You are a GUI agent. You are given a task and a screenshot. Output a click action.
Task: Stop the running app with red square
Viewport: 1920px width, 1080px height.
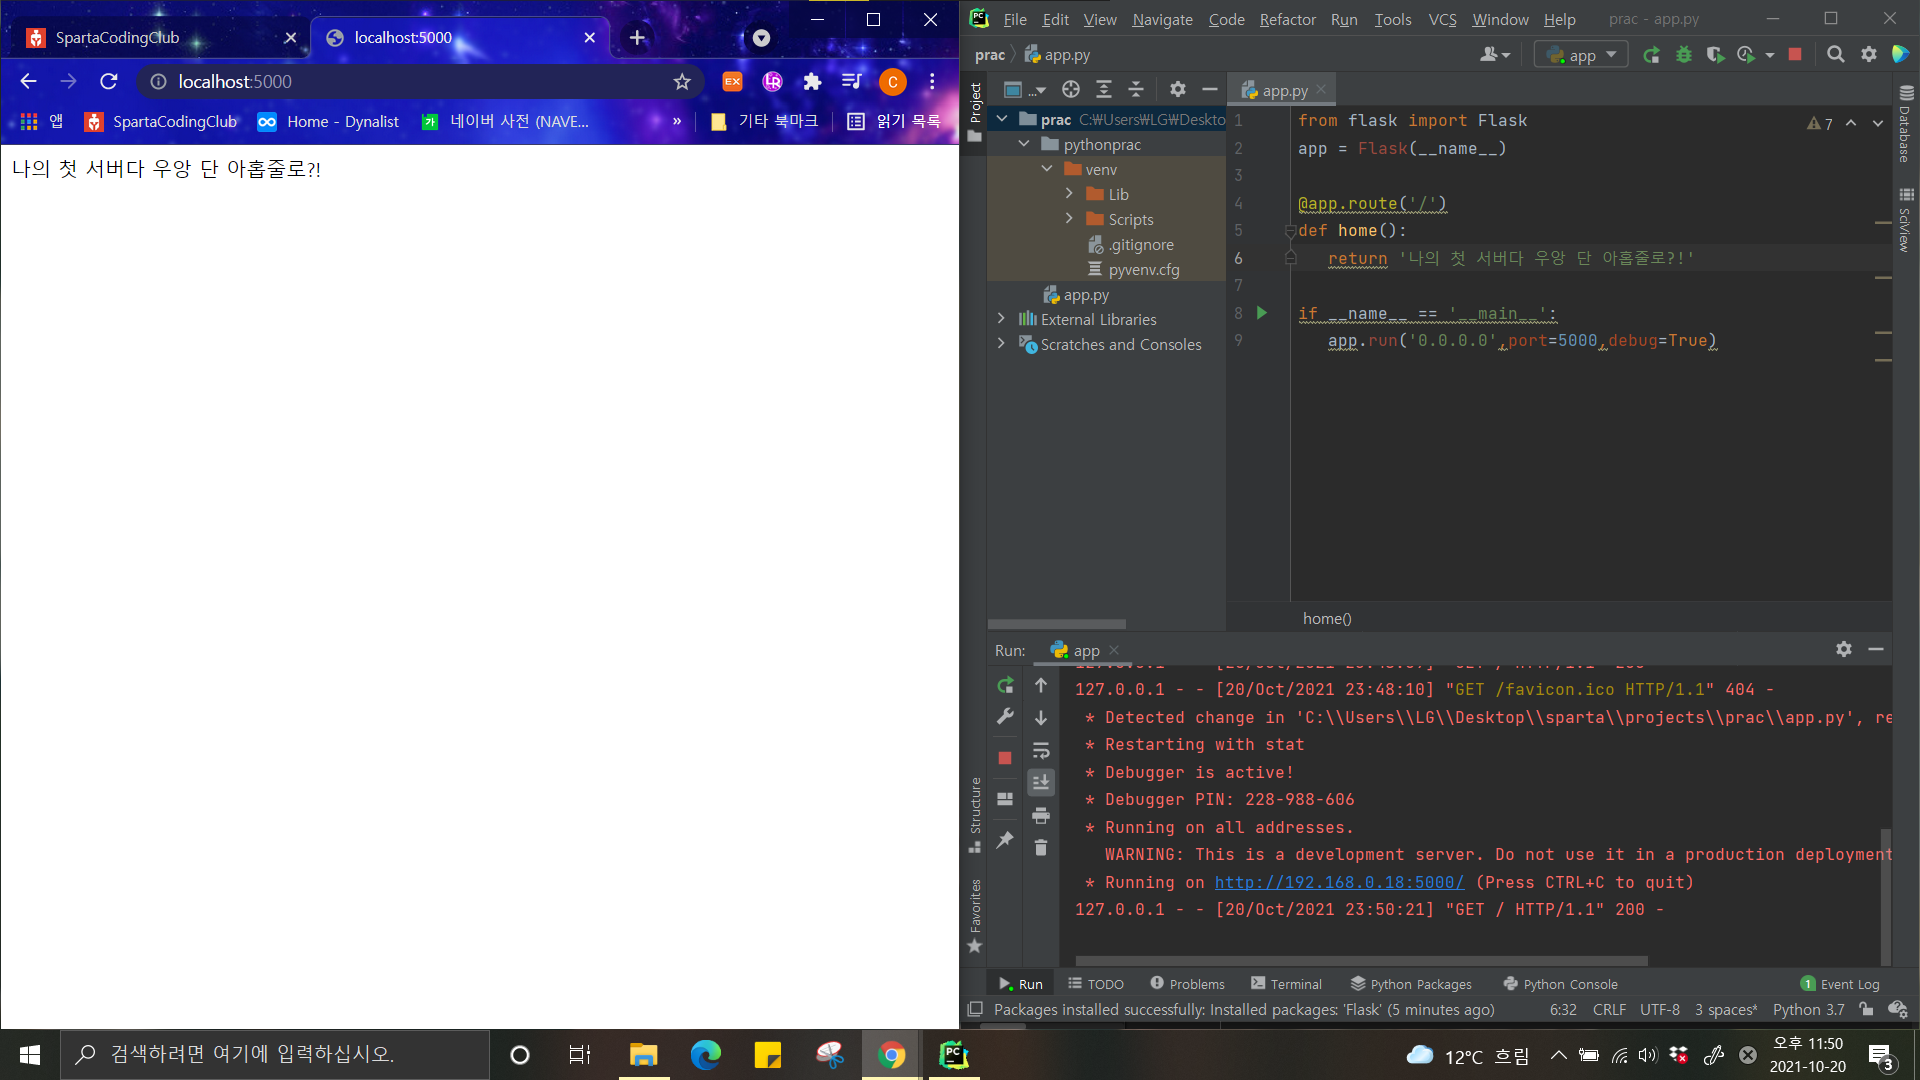click(1795, 55)
